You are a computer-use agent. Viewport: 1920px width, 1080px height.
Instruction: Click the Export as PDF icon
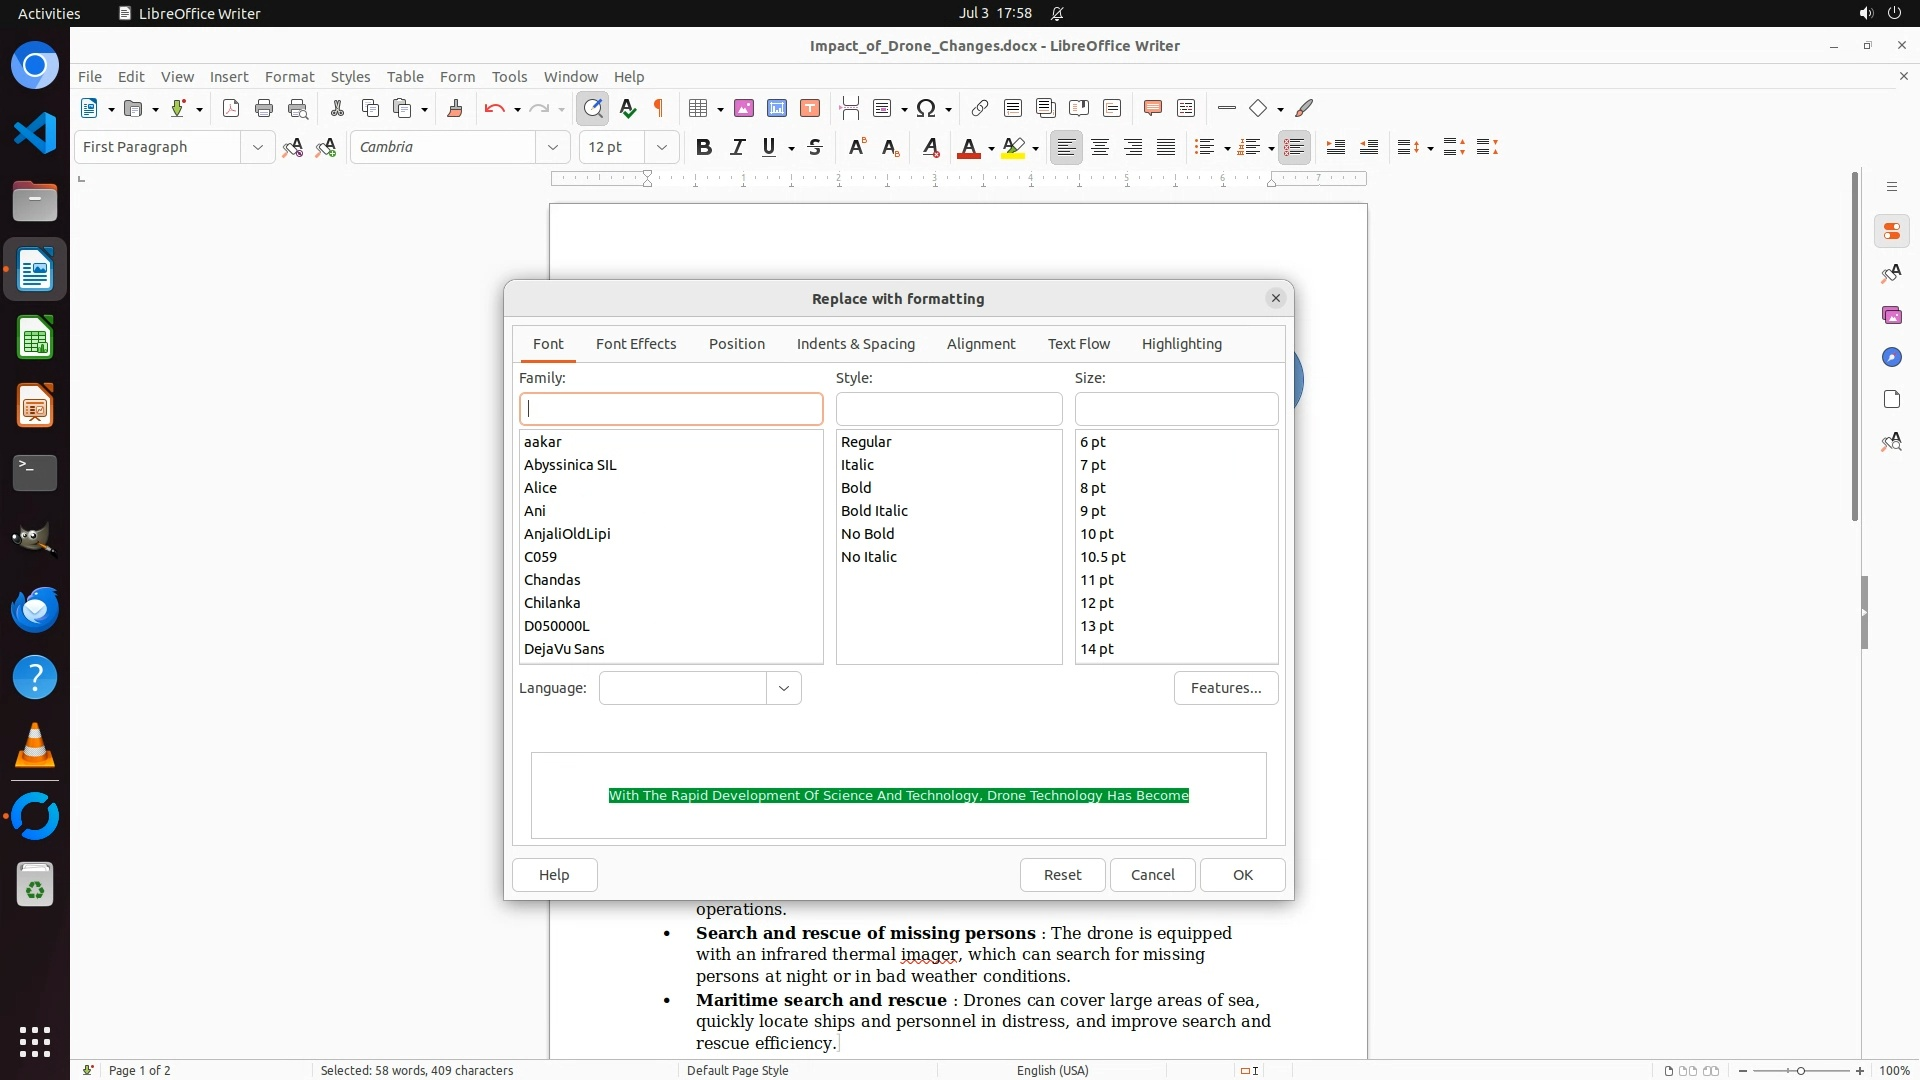click(x=231, y=108)
